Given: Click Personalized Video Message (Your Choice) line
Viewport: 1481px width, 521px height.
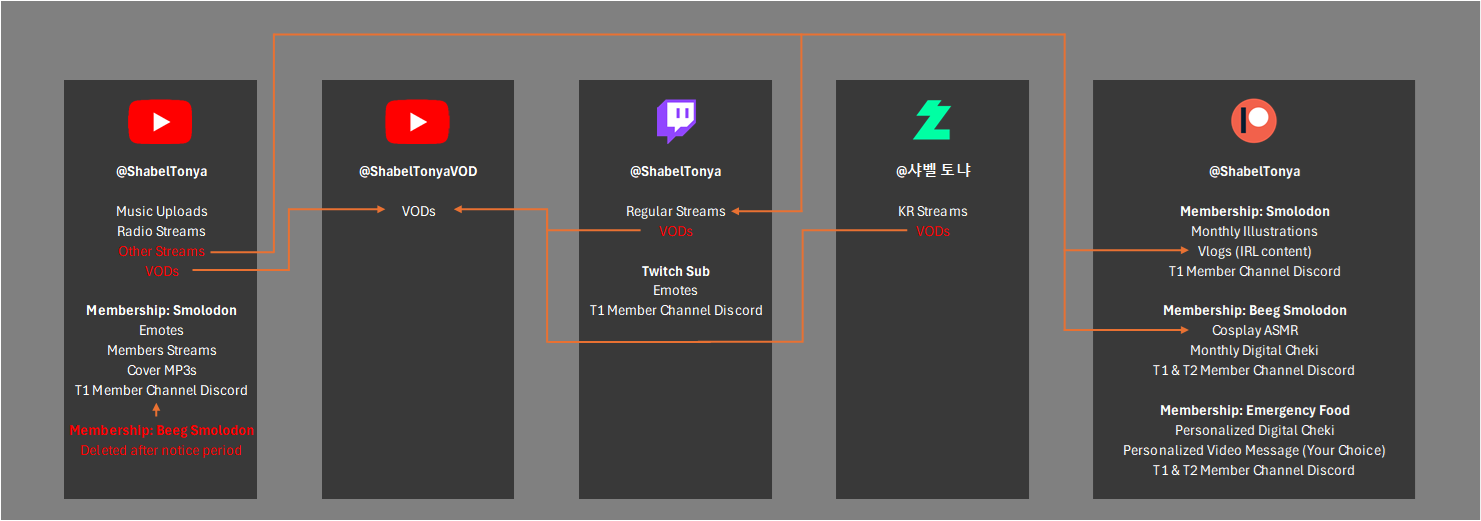Looking at the screenshot, I should 1254,450.
